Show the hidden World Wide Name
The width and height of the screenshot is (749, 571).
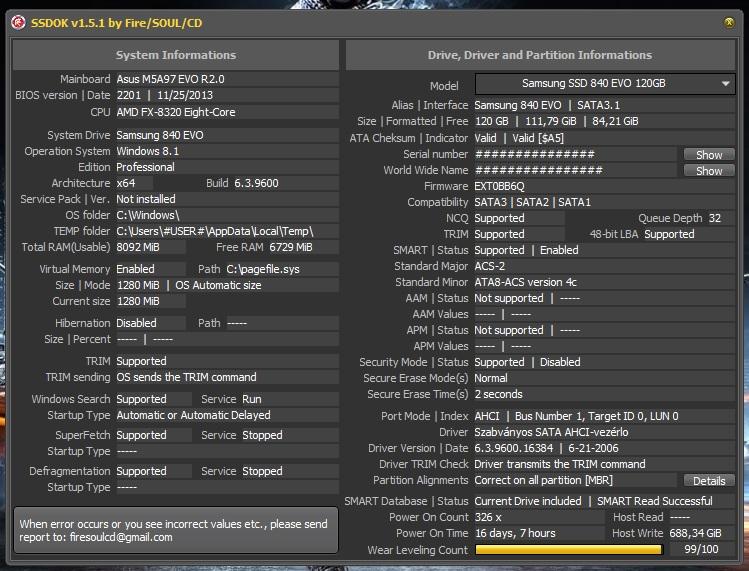(x=709, y=171)
